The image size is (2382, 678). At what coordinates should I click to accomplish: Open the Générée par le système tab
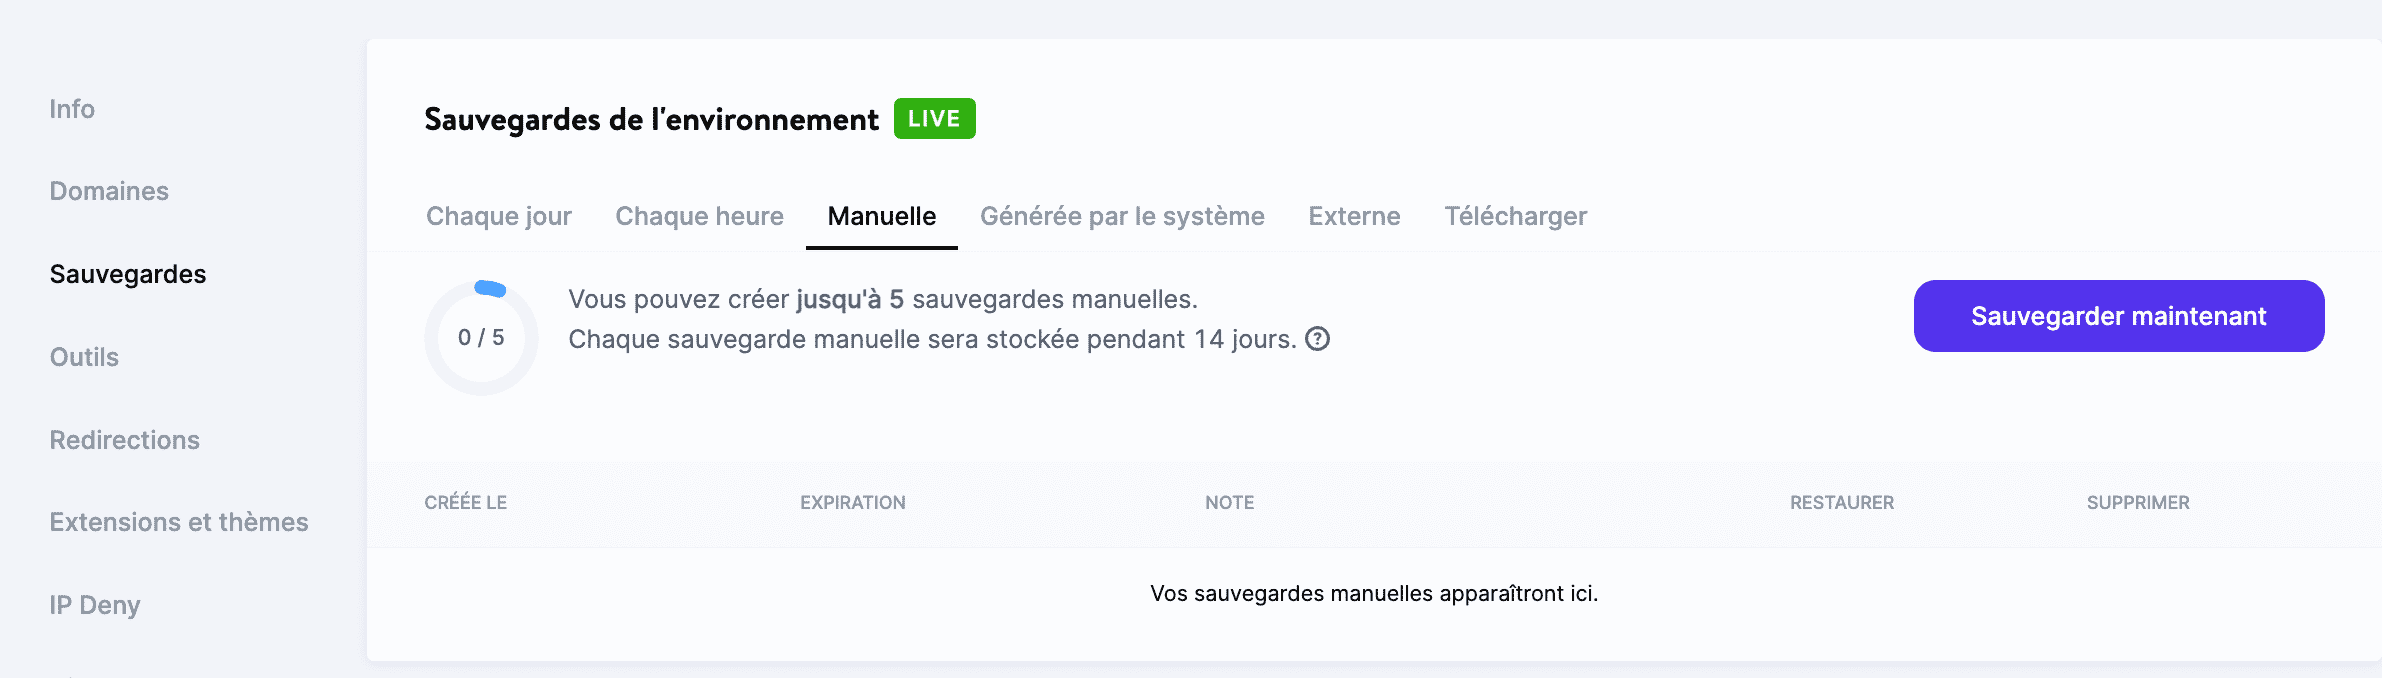click(1122, 216)
